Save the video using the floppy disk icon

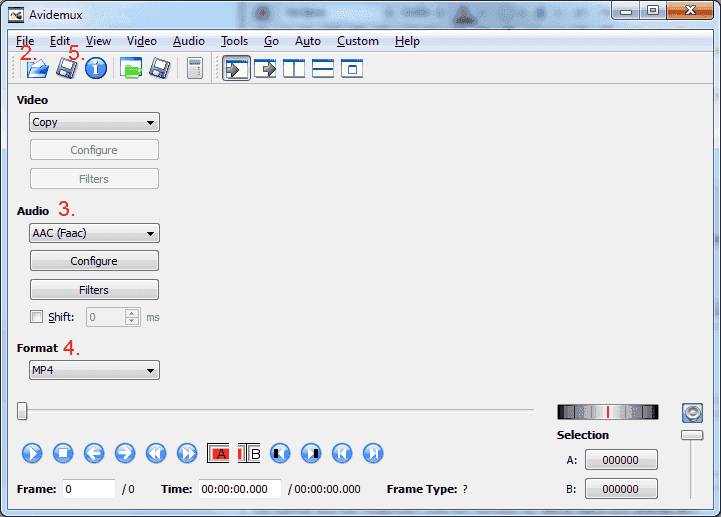(x=67, y=69)
